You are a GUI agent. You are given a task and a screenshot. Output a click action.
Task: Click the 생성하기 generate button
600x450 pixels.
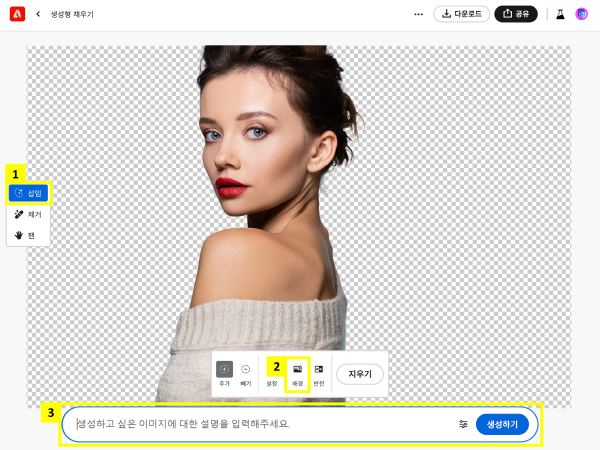[502, 424]
